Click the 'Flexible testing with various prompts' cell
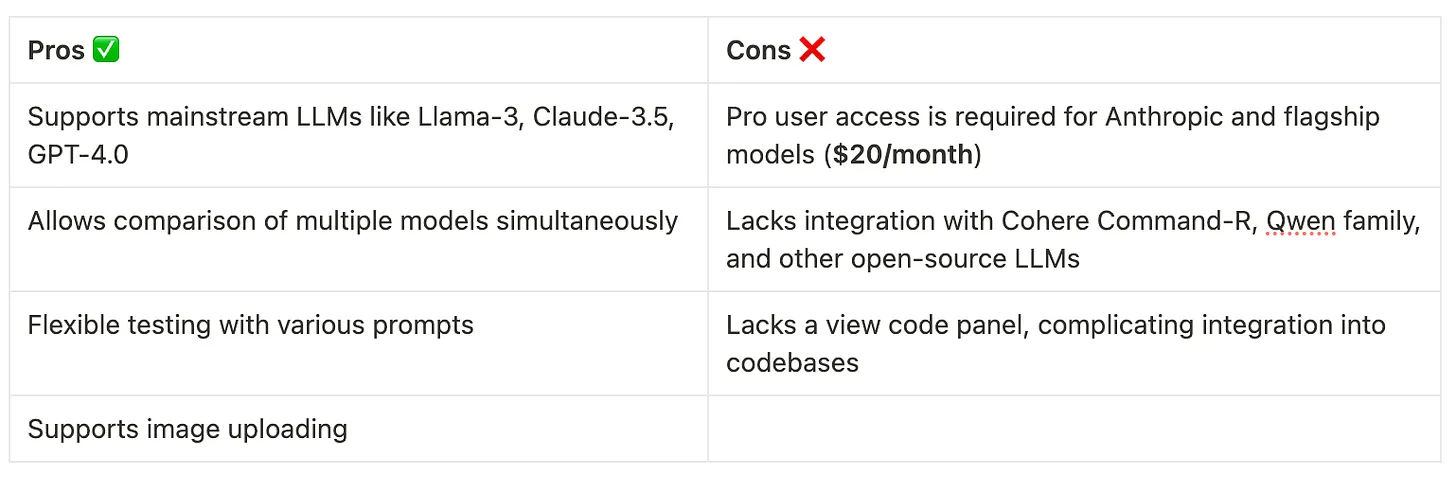 pos(250,325)
